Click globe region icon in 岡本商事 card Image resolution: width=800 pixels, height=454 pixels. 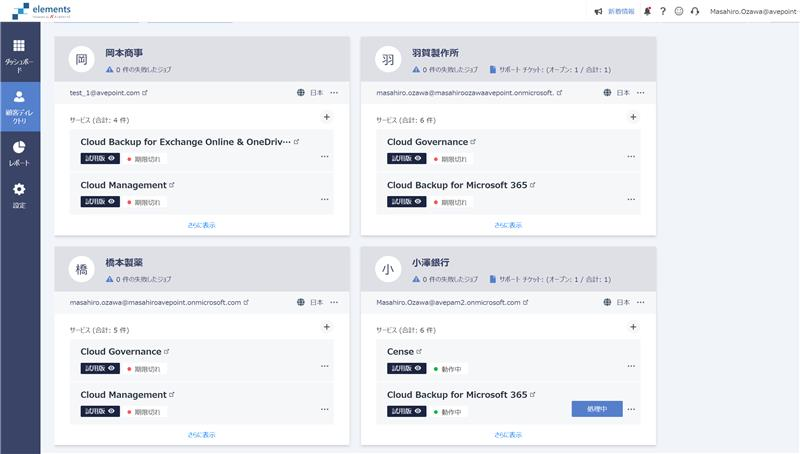point(301,93)
